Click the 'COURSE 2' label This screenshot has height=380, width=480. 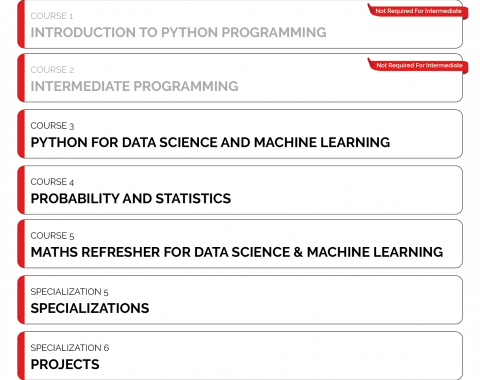point(52,70)
